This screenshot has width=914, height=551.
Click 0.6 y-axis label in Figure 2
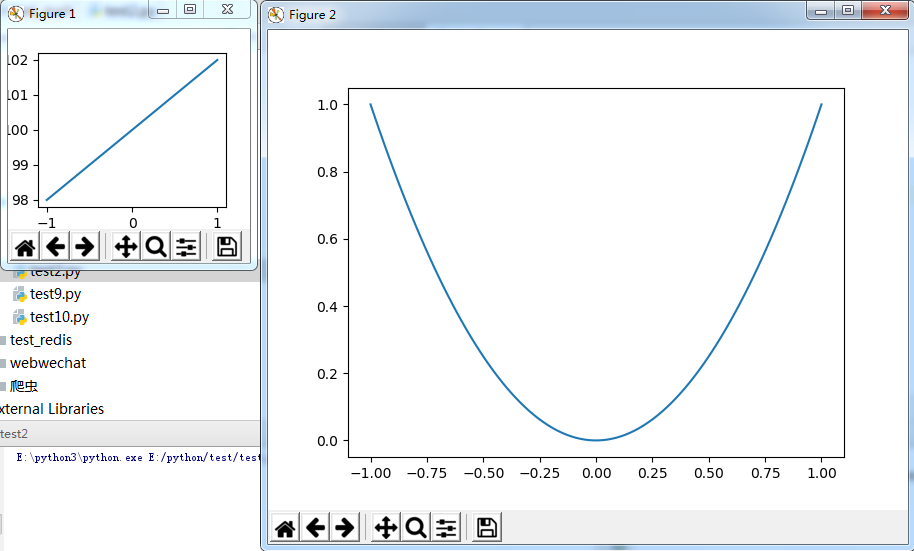tap(328, 239)
